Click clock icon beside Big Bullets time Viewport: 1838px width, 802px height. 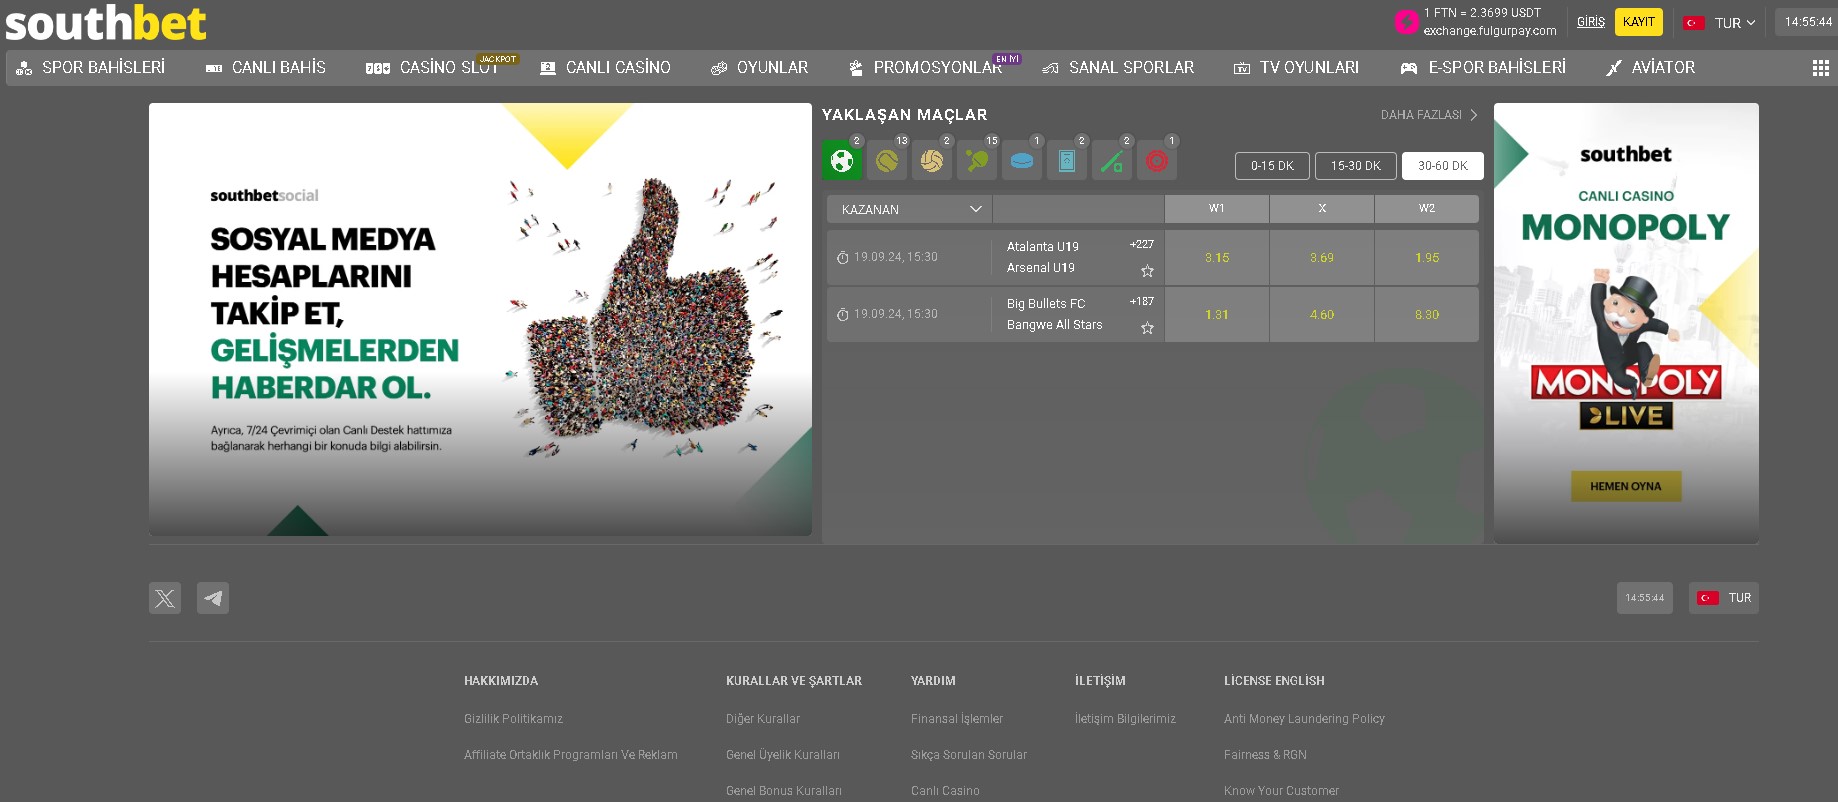click(843, 315)
